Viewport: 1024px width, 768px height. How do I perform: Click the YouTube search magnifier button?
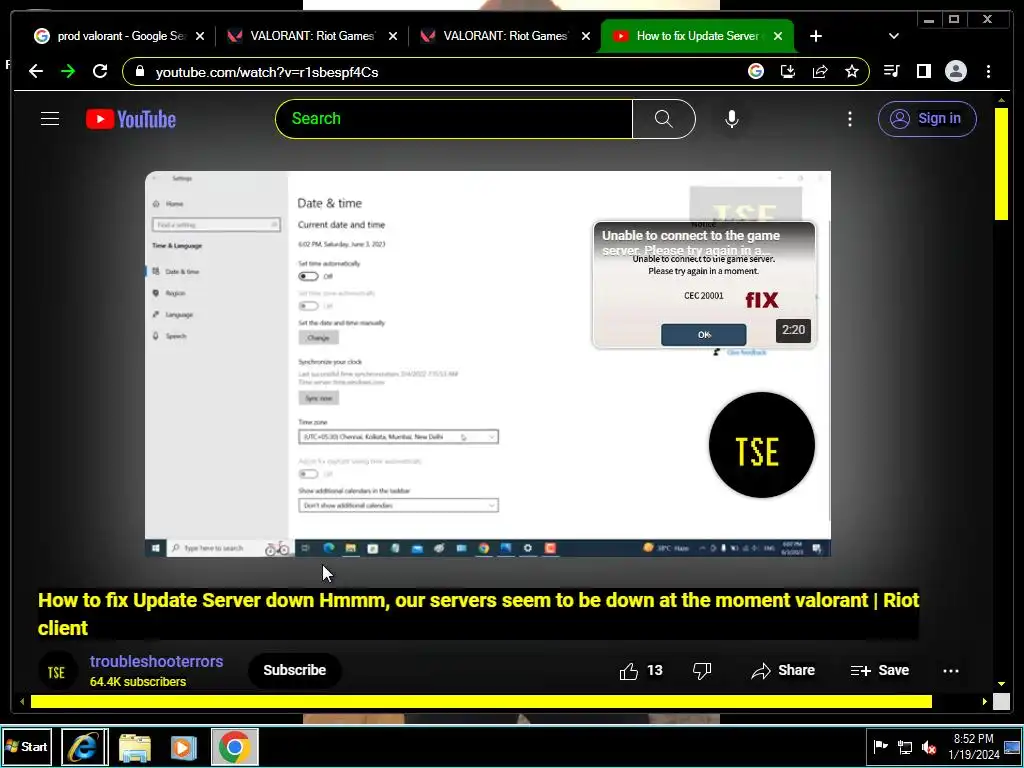[x=664, y=119]
